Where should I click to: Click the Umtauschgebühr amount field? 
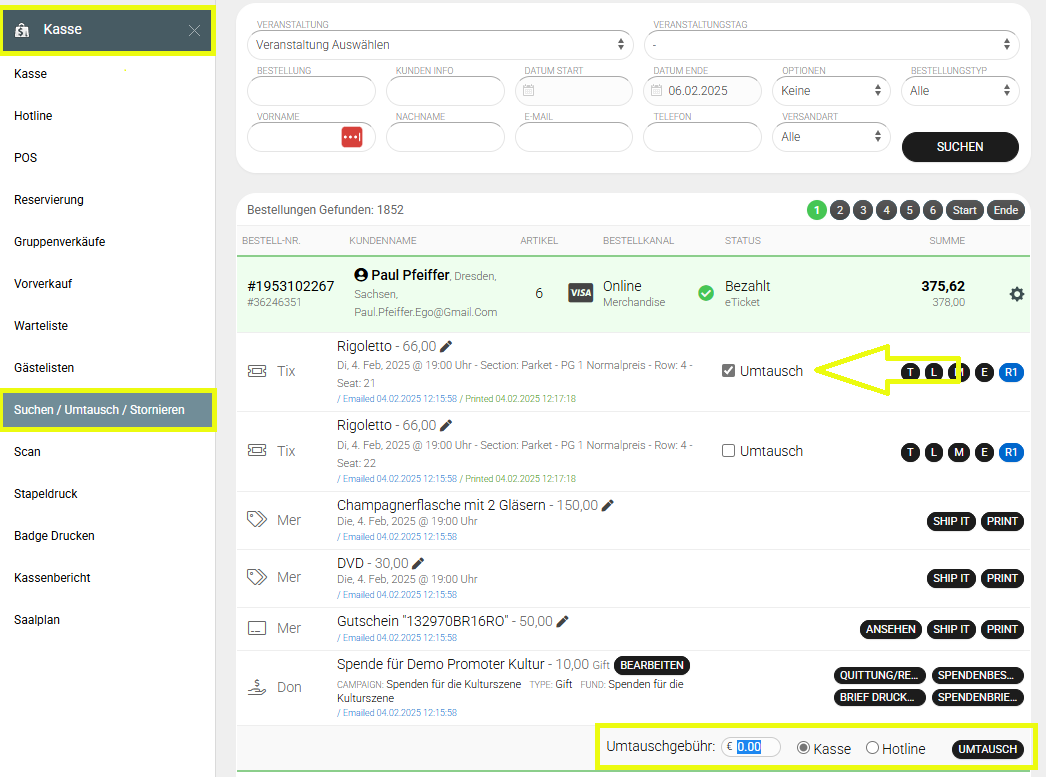[751, 747]
